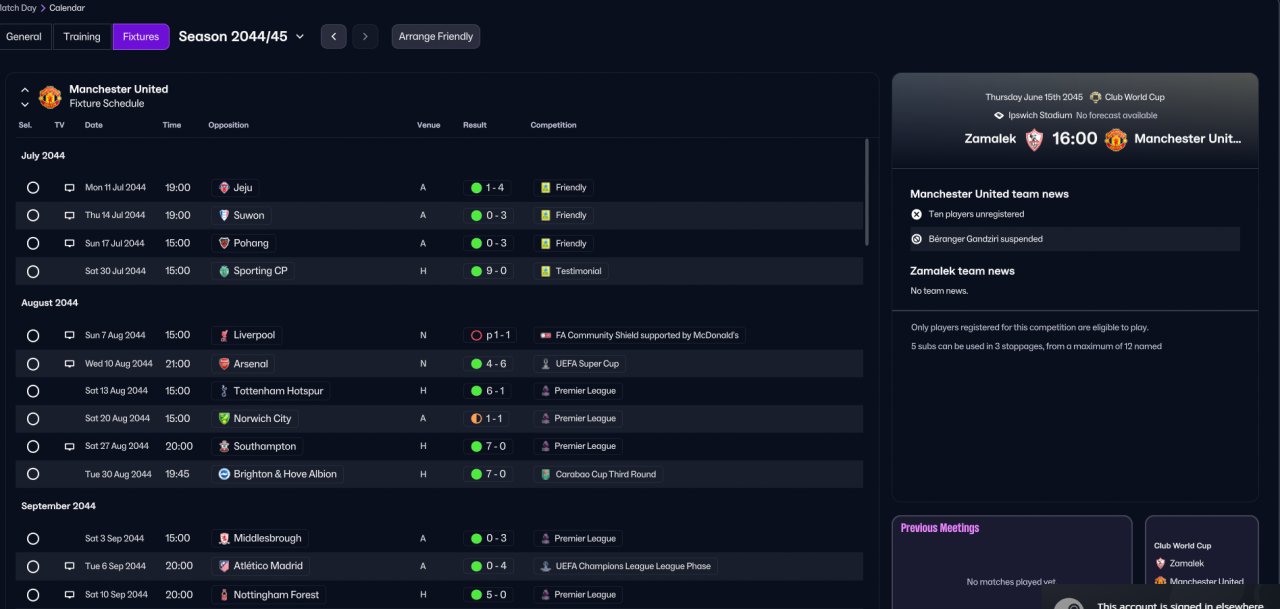Go to previous season with left arrow

pyautogui.click(x=334, y=37)
